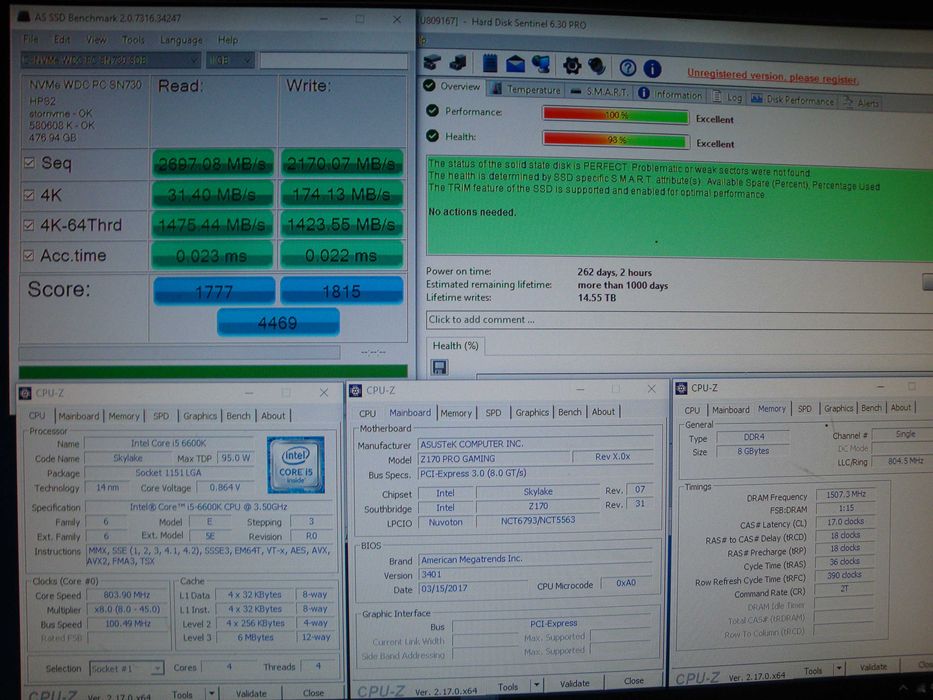Screen dimensions: 933x700
Task: Click the Intel Core i5 logo in CPU-Z
Action: point(296,465)
